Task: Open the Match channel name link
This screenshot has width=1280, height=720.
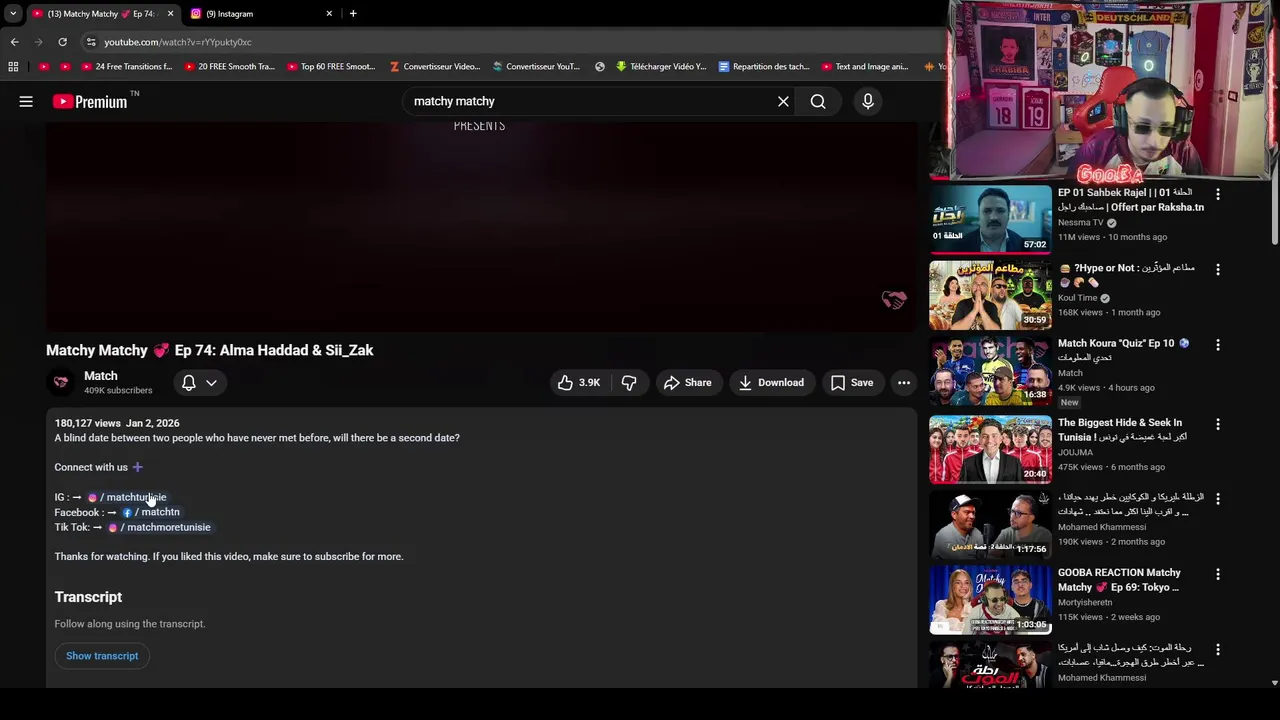Action: click(100, 376)
